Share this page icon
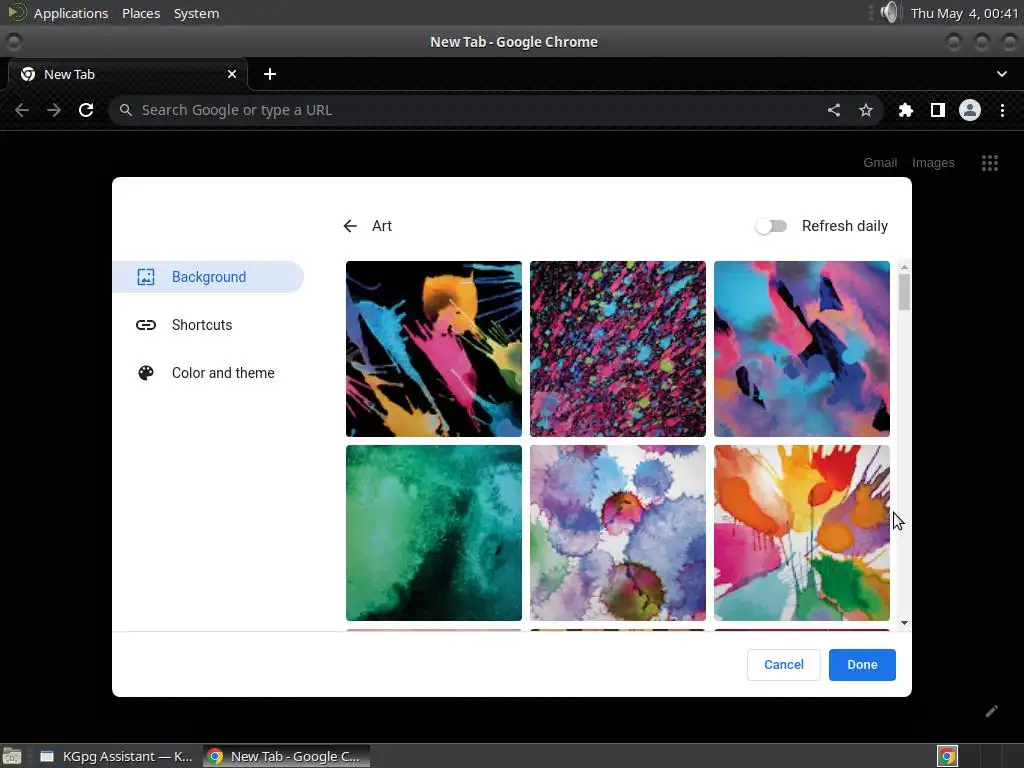Image resolution: width=1024 pixels, height=768 pixels. pos(834,110)
